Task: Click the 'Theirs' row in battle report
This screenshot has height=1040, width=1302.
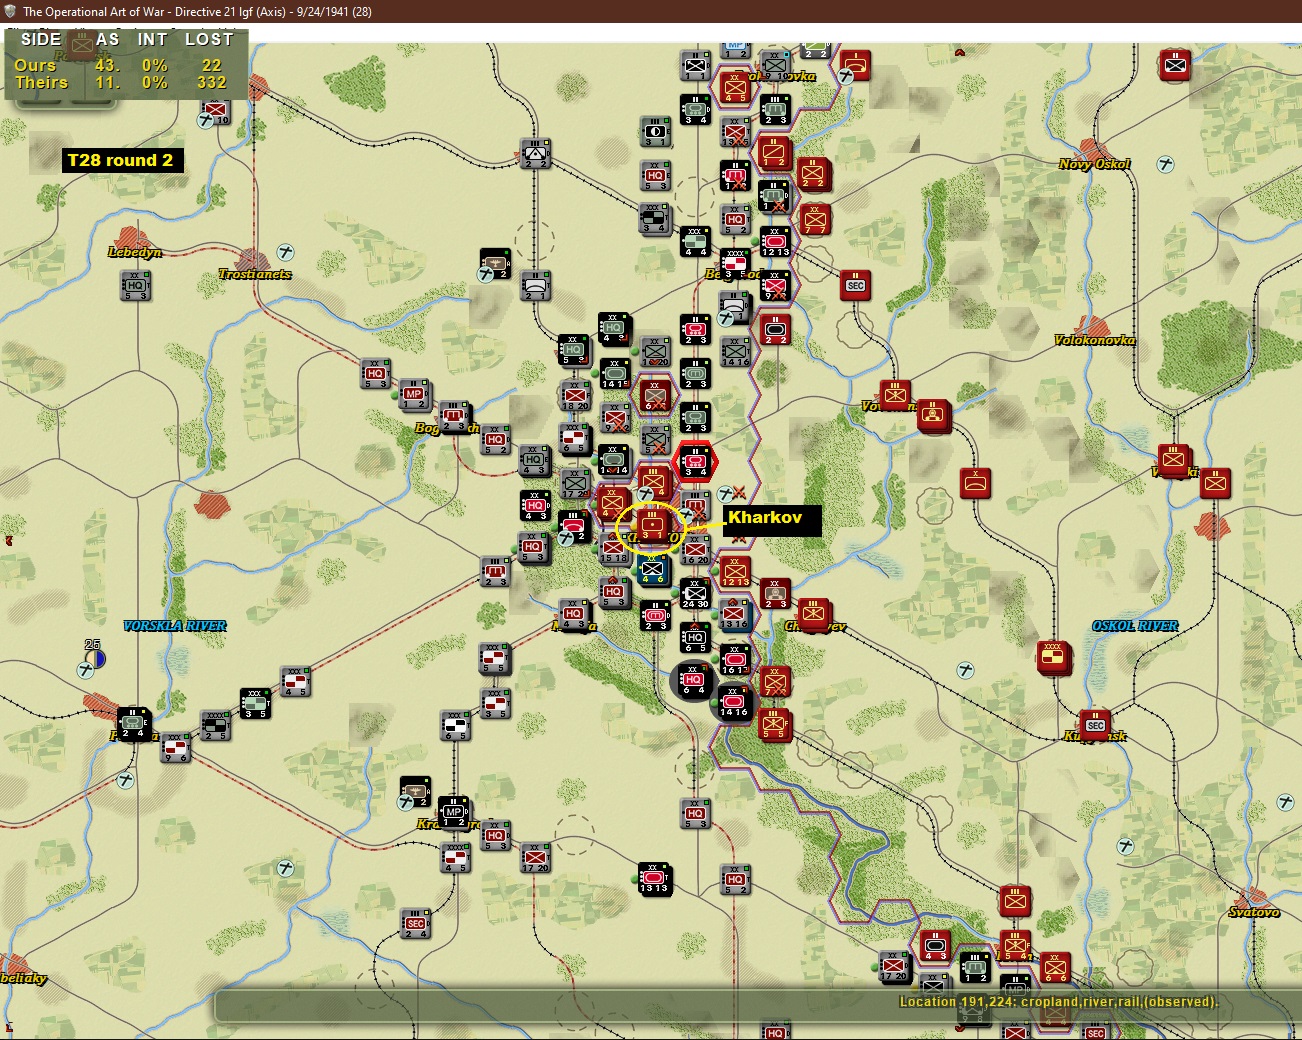Action: pyautogui.click(x=122, y=83)
